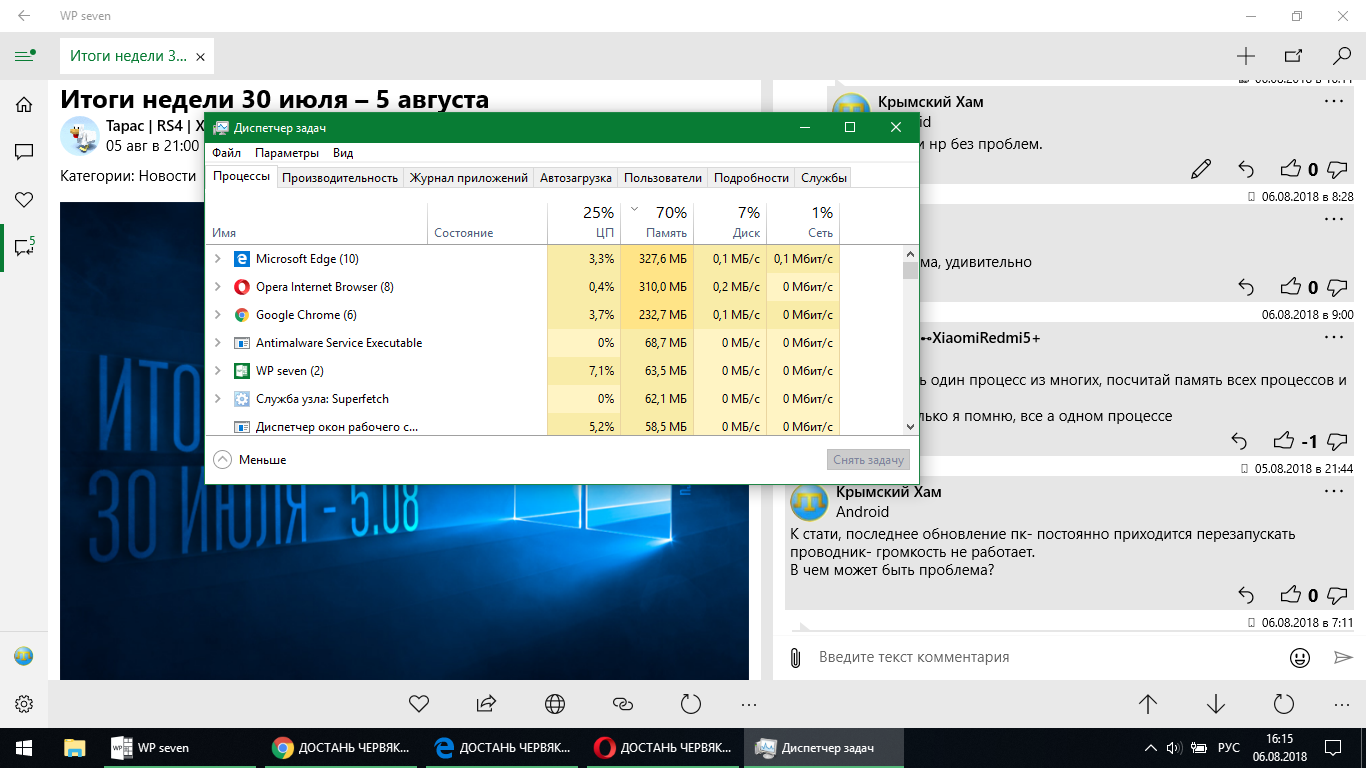The height and width of the screenshot is (768, 1366).
Task: Switch to Производительность tab
Action: (x=340, y=178)
